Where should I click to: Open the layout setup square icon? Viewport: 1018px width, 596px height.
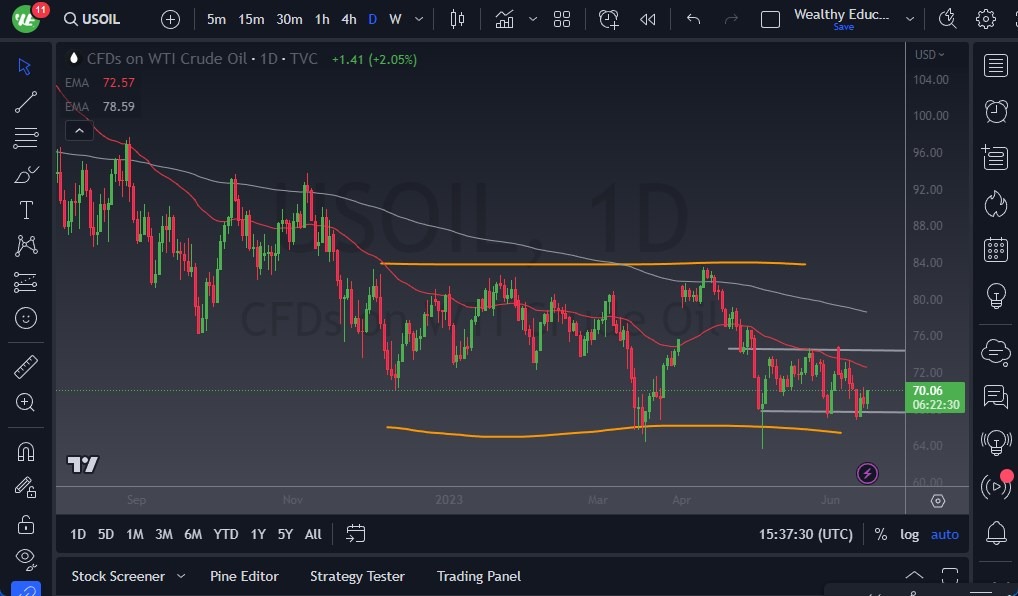(x=770, y=19)
